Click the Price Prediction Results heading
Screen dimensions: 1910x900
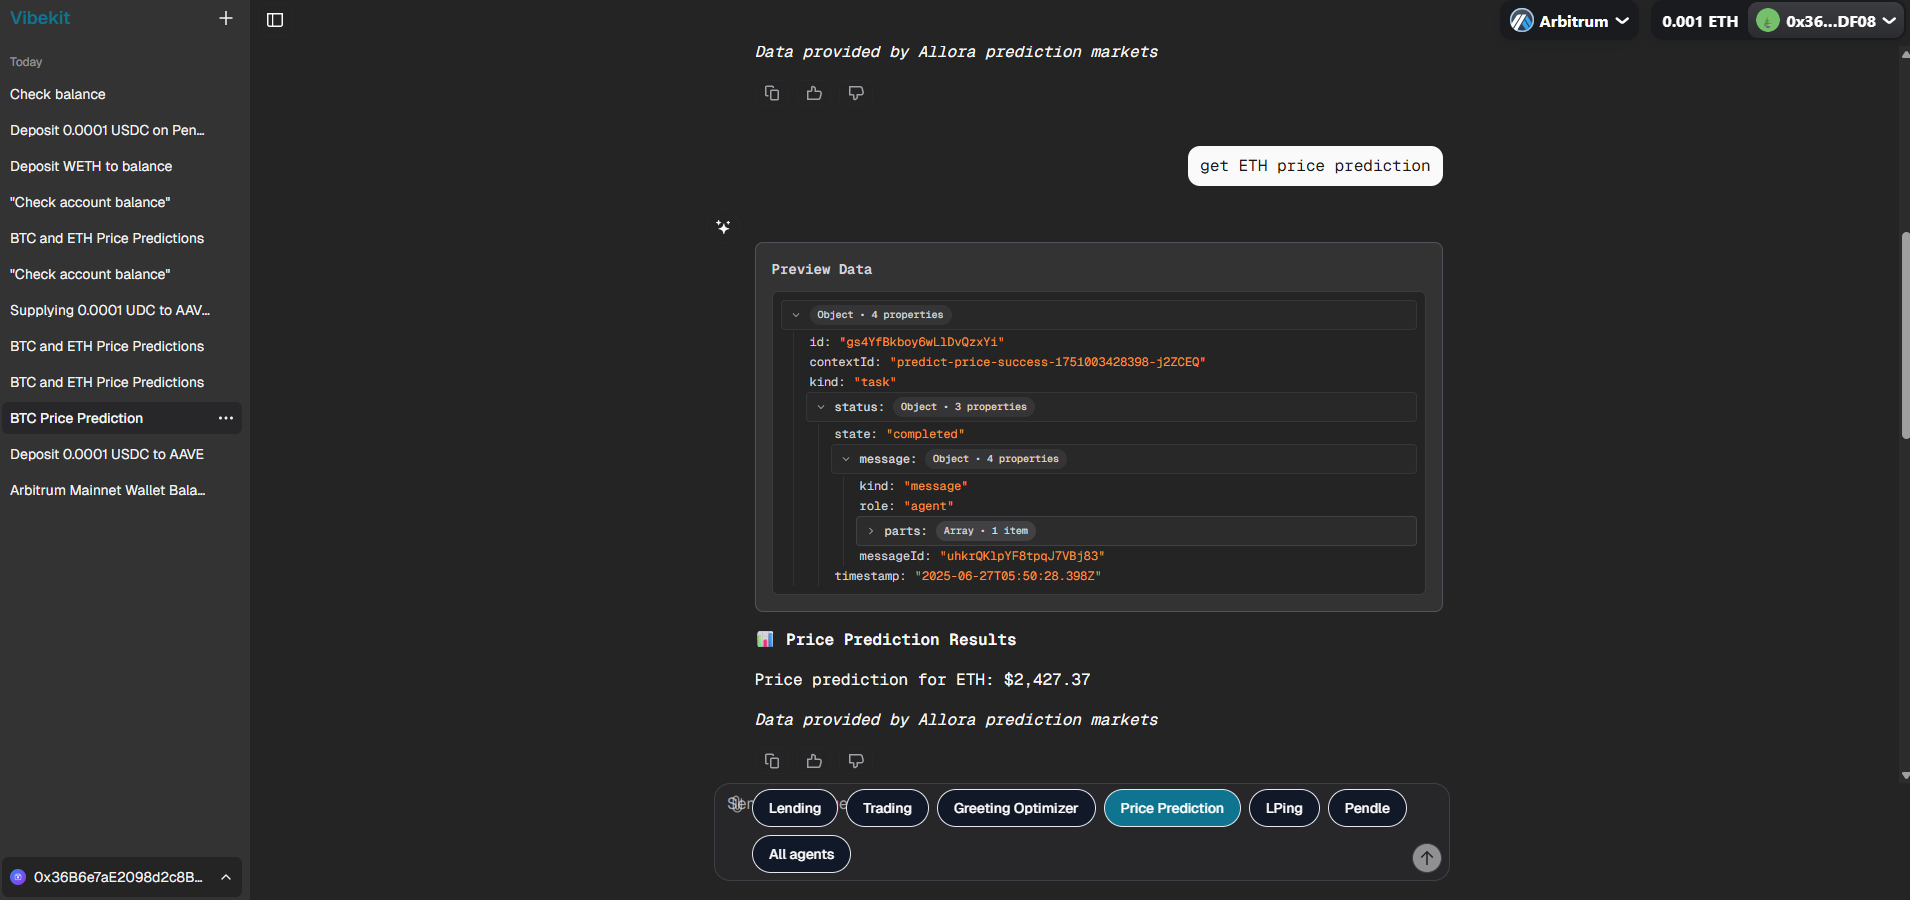click(x=901, y=640)
